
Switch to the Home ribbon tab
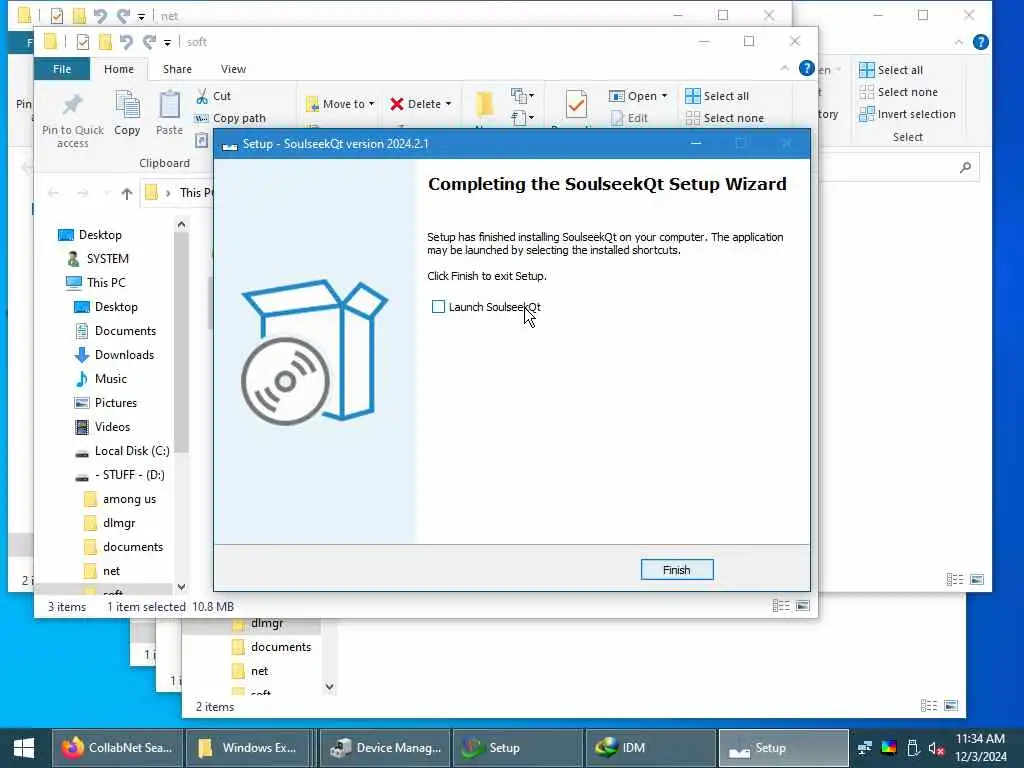[x=118, y=69]
